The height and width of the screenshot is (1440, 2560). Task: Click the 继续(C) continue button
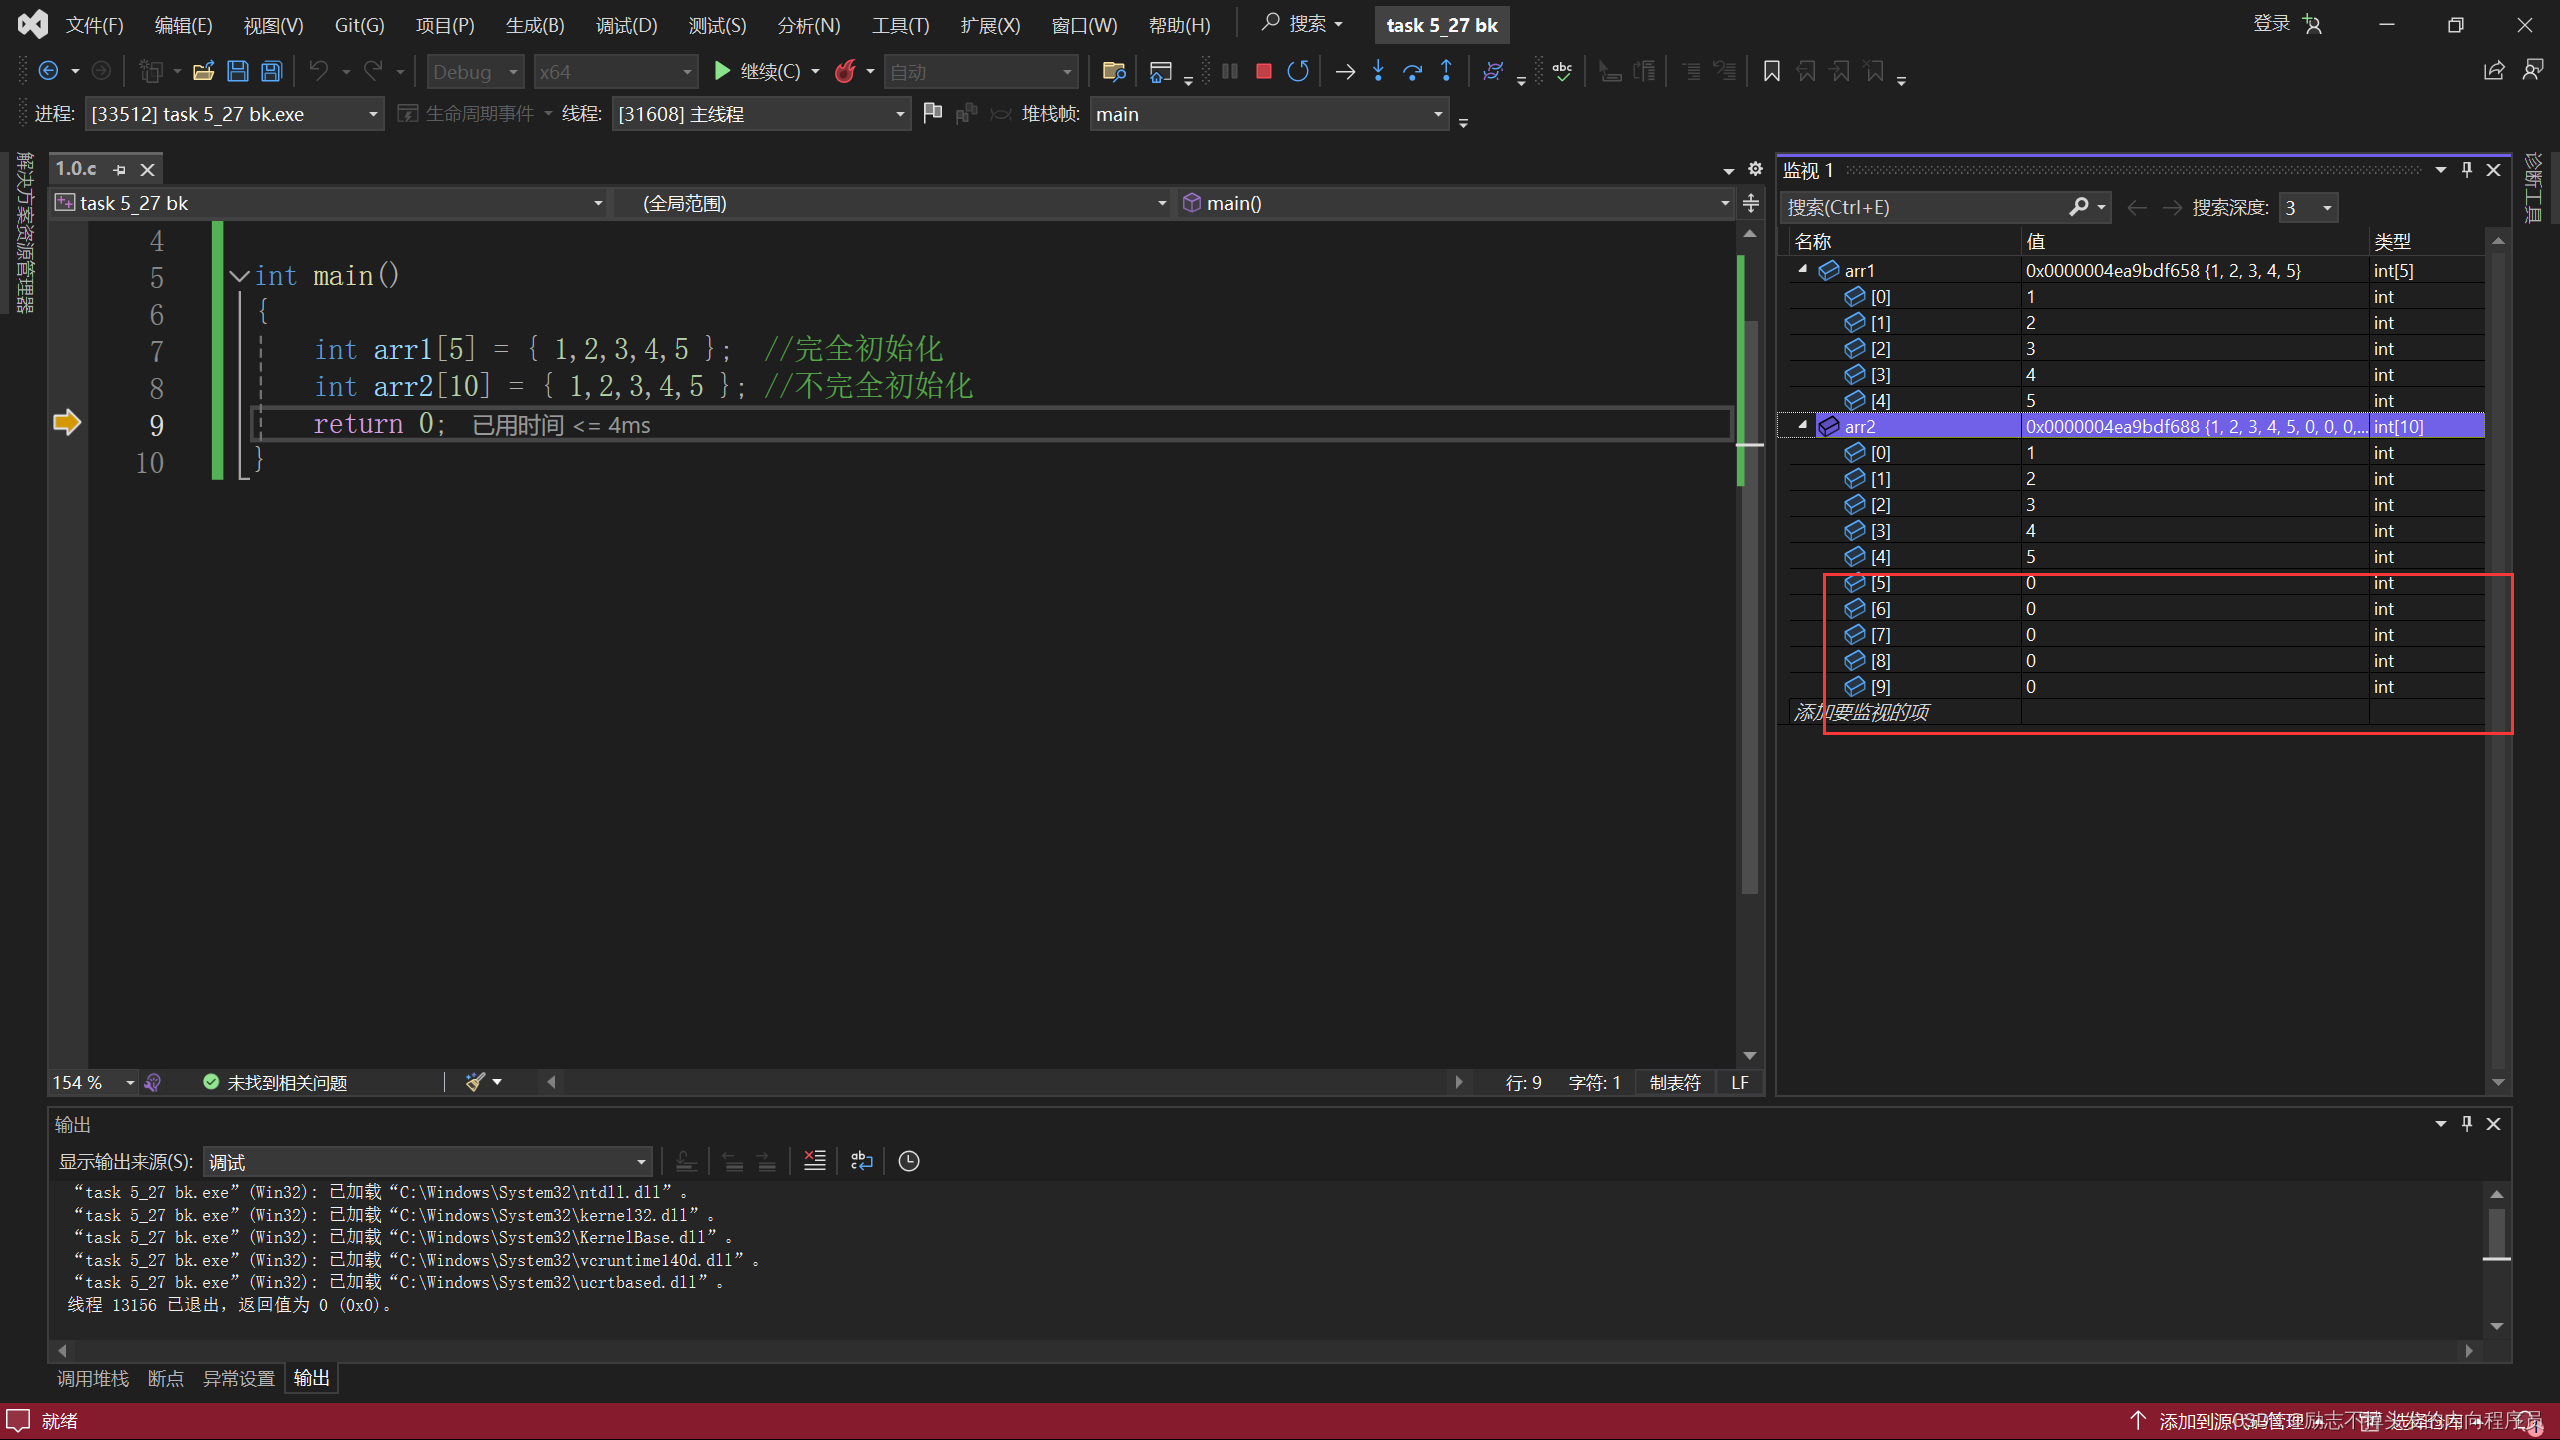(758, 71)
